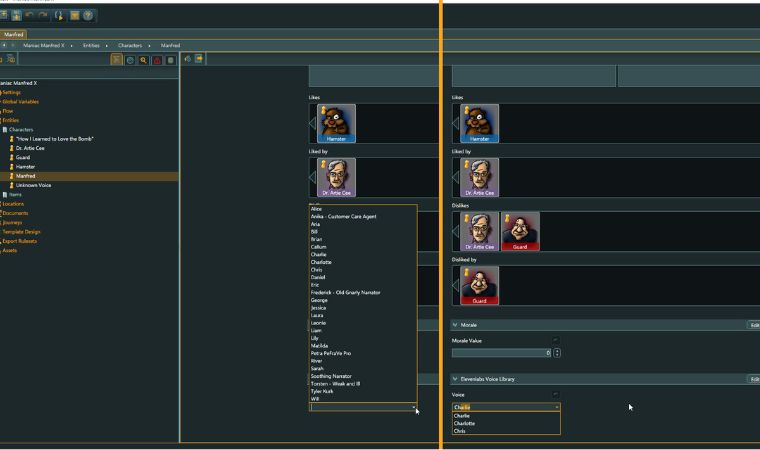Click pawn icon beside Unknown Voice
Image resolution: width=760 pixels, height=450 pixels.
(12, 185)
